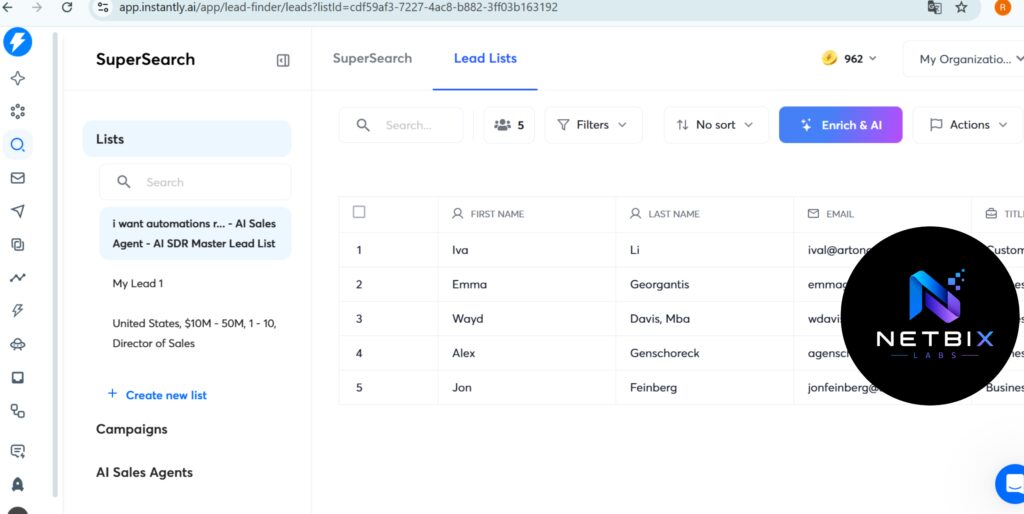Image resolution: width=1024 pixels, height=514 pixels.
Task: Open the browser profile avatar R
Action: 1002,8
